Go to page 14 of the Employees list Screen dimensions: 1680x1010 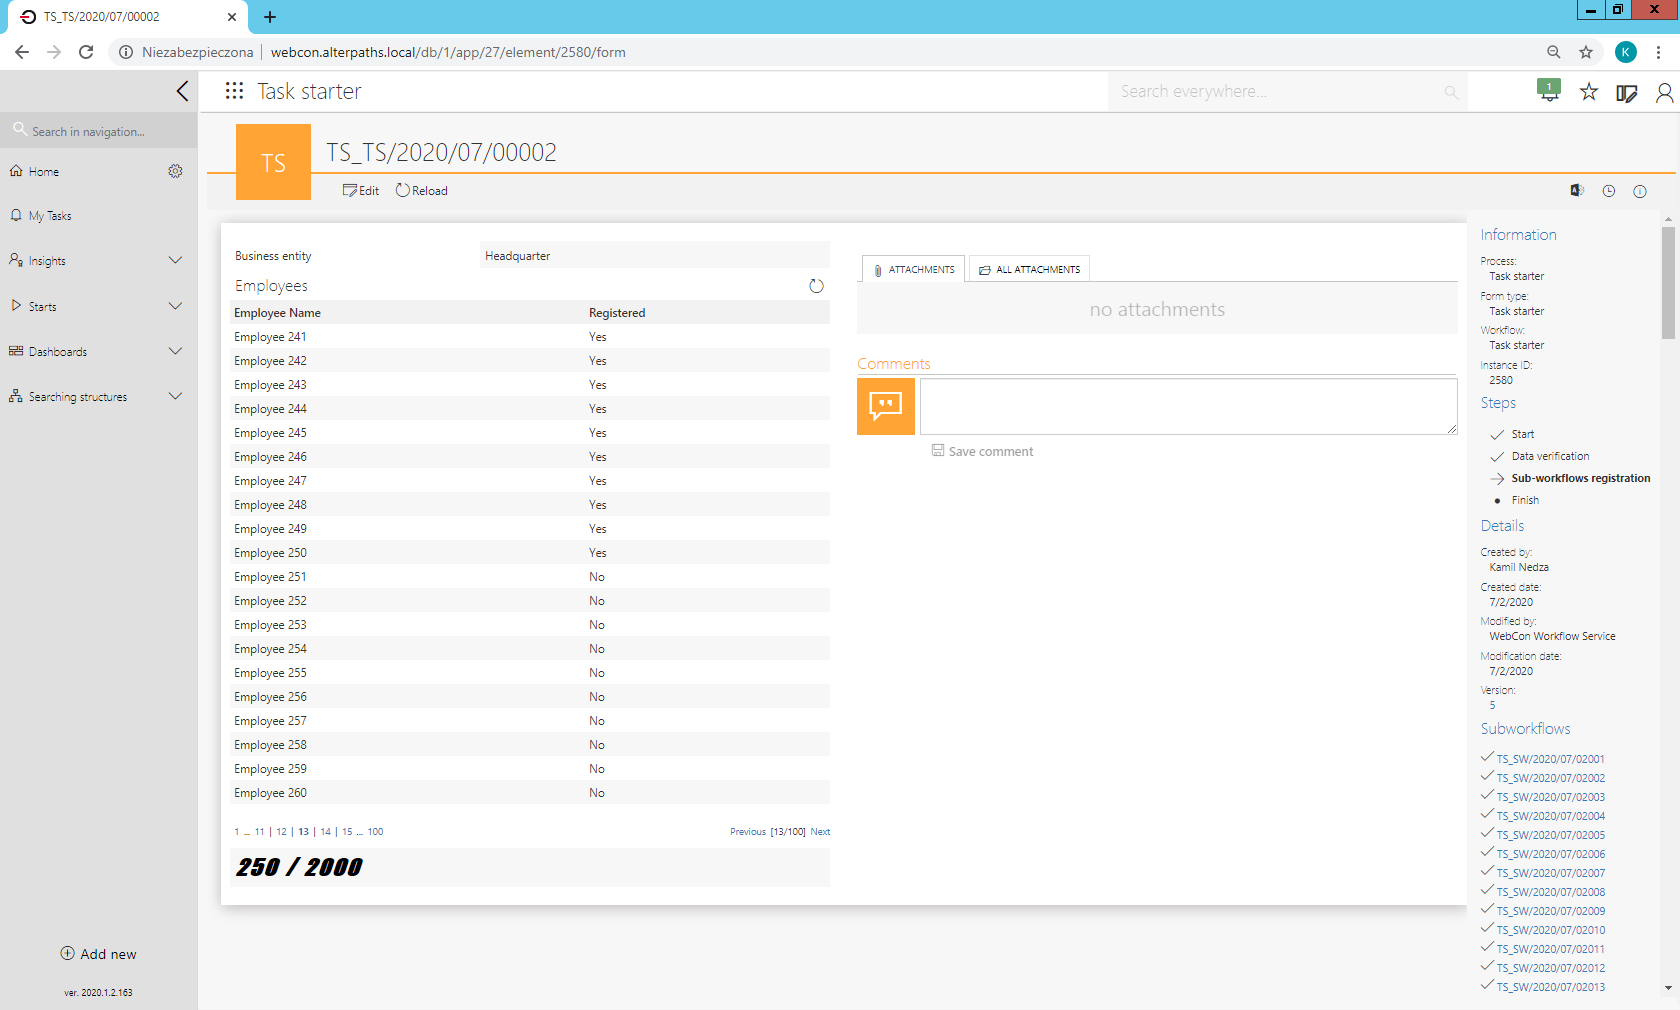pos(324,831)
